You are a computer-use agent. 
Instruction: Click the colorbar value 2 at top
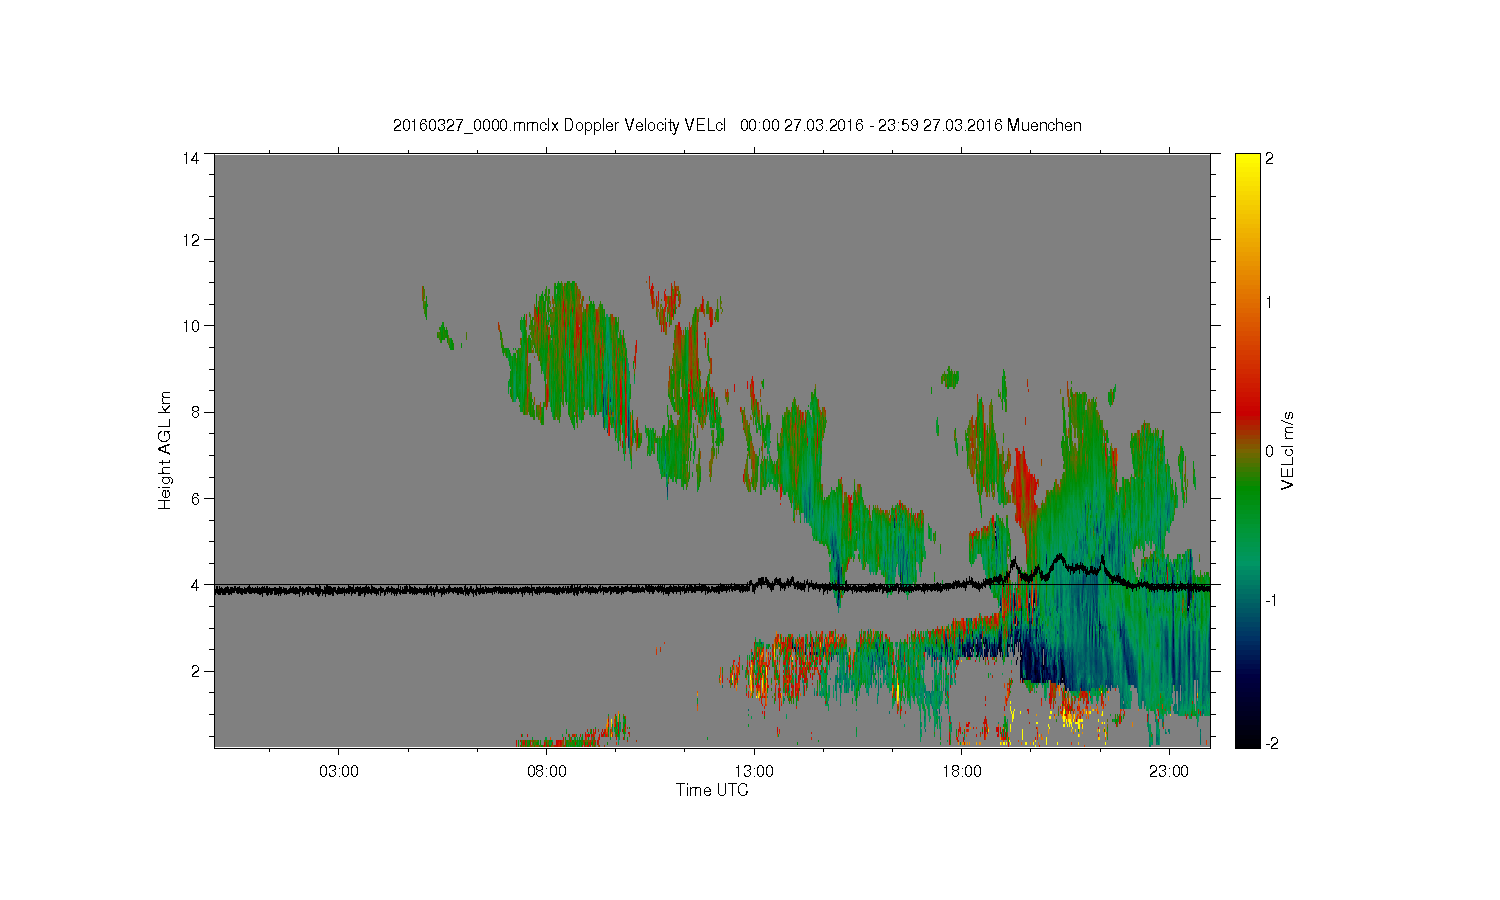click(1269, 158)
